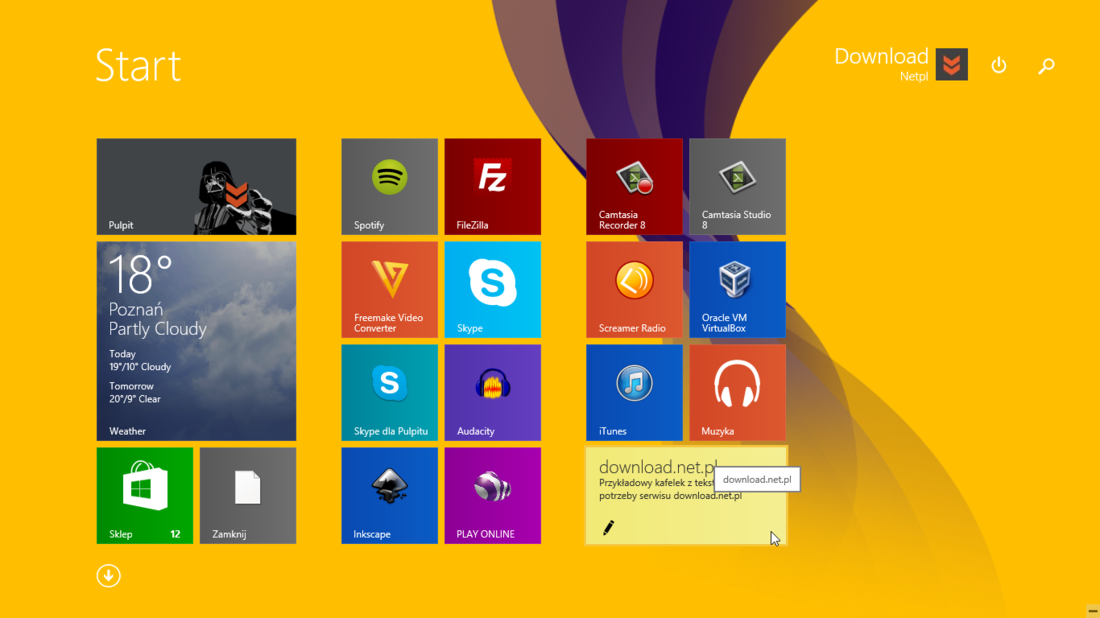Launch Inkscape
Image resolution: width=1100 pixels, height=618 pixels.
(x=389, y=496)
